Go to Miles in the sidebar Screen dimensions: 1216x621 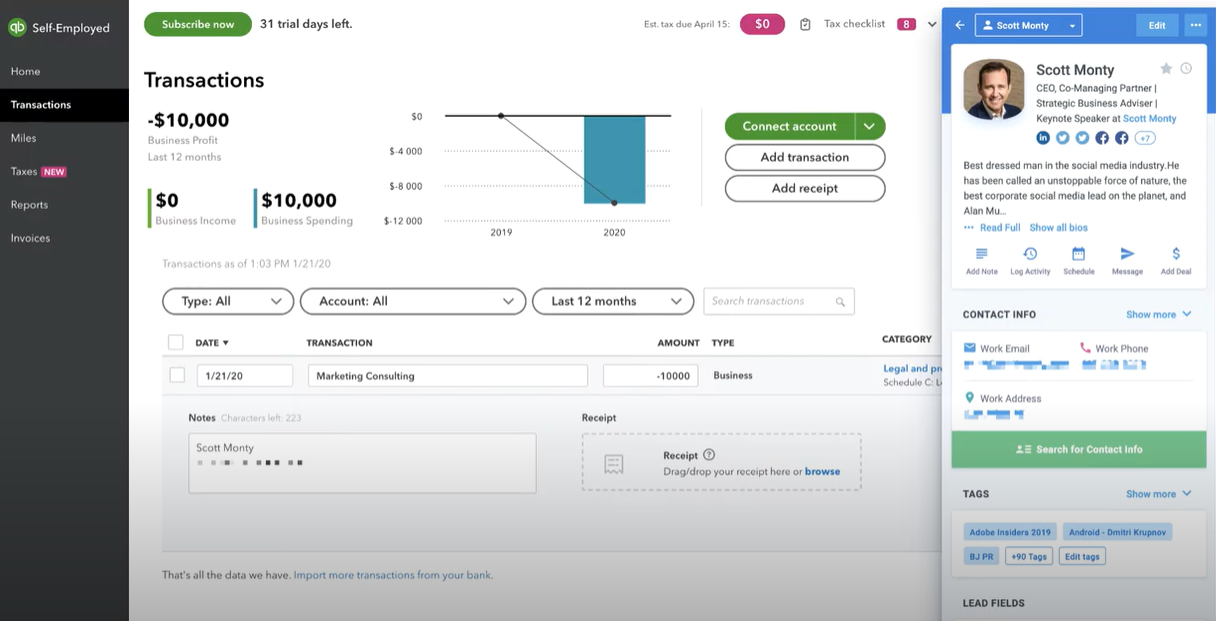pos(24,138)
